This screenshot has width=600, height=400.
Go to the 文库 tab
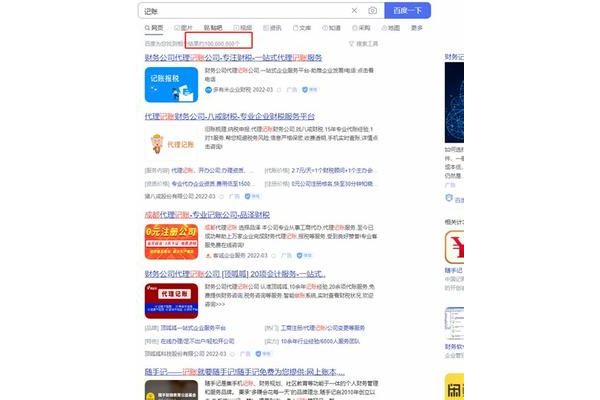[x=302, y=28]
